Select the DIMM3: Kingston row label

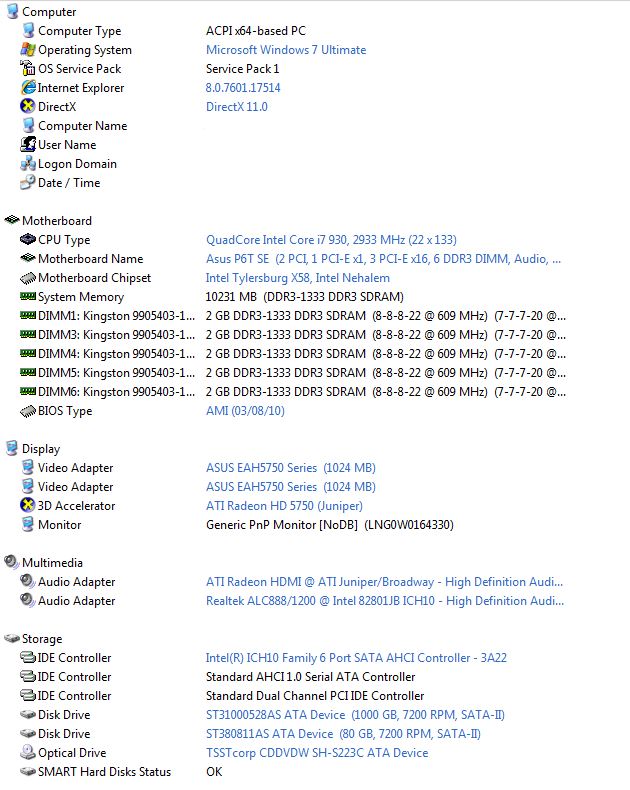pyautogui.click(x=116, y=335)
